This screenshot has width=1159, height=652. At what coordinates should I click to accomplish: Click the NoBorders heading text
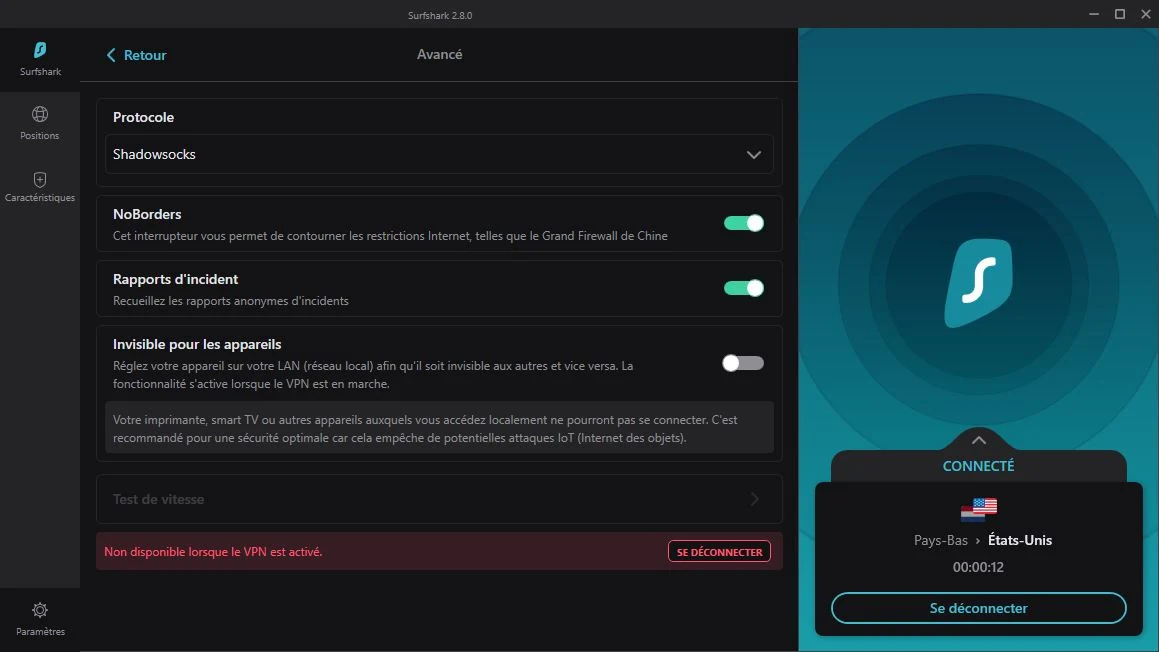(147, 214)
